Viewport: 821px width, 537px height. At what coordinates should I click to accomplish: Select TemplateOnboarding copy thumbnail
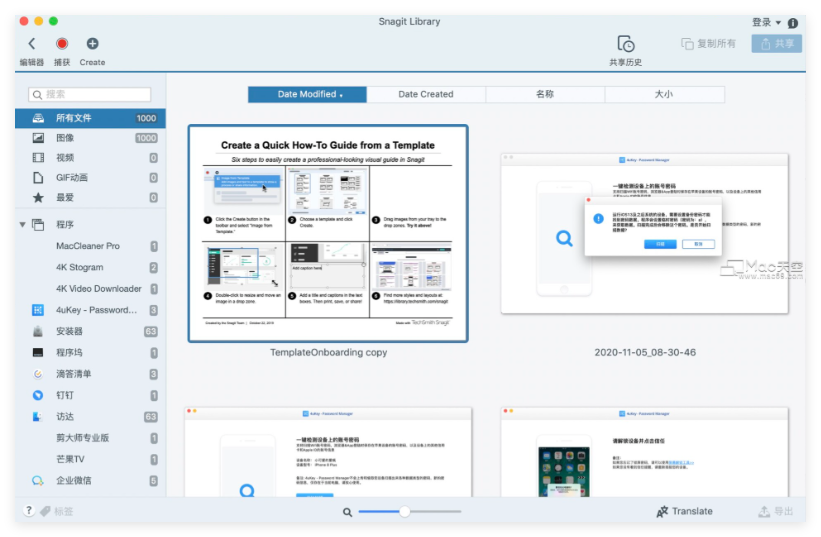(328, 233)
